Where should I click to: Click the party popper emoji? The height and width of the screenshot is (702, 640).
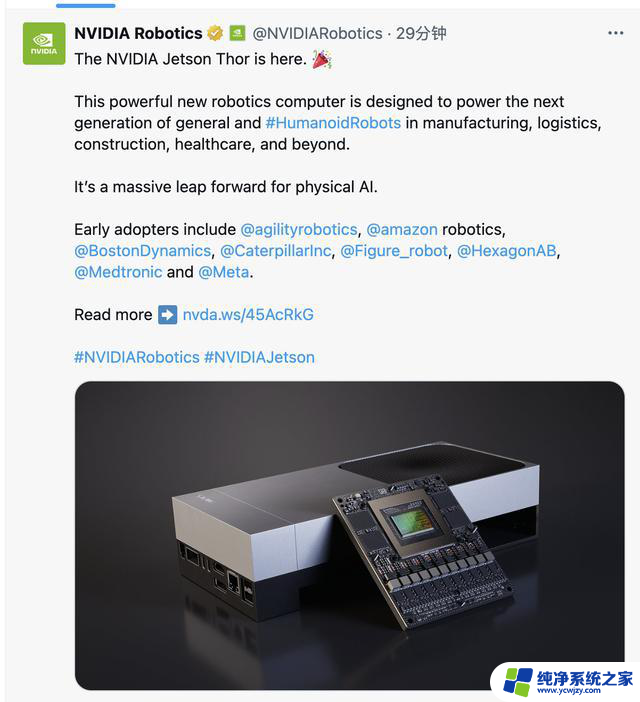click(322, 59)
